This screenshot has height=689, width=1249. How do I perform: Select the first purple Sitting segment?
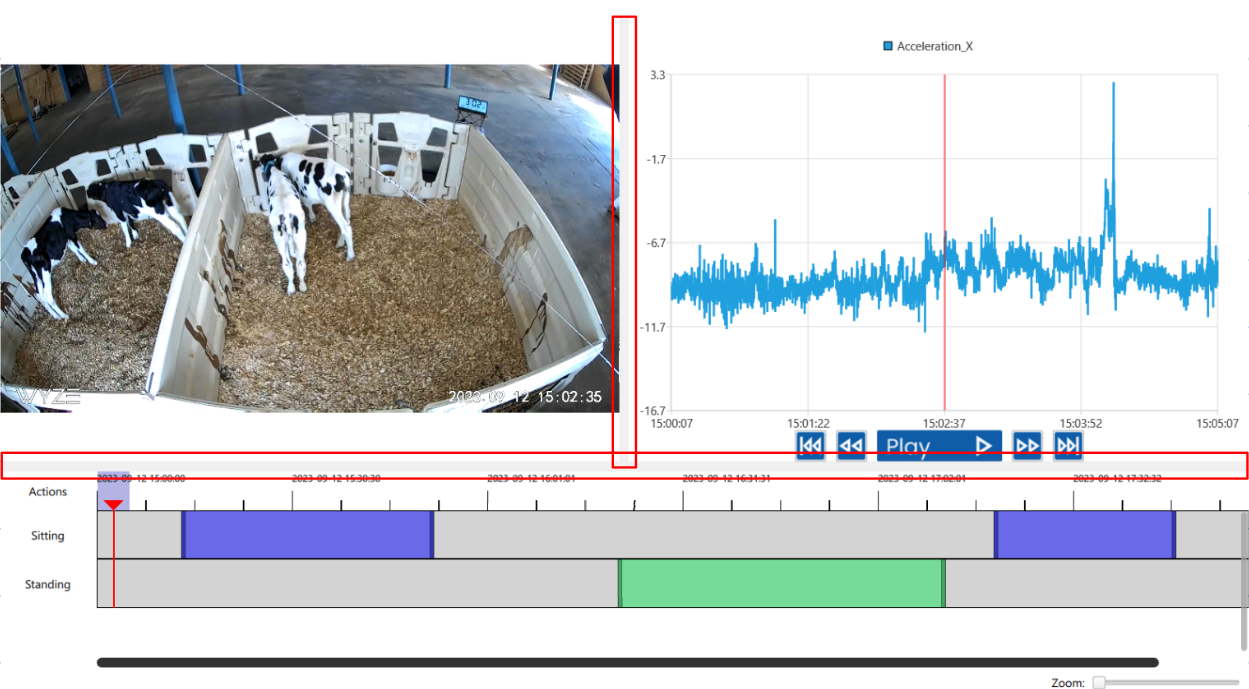click(307, 535)
